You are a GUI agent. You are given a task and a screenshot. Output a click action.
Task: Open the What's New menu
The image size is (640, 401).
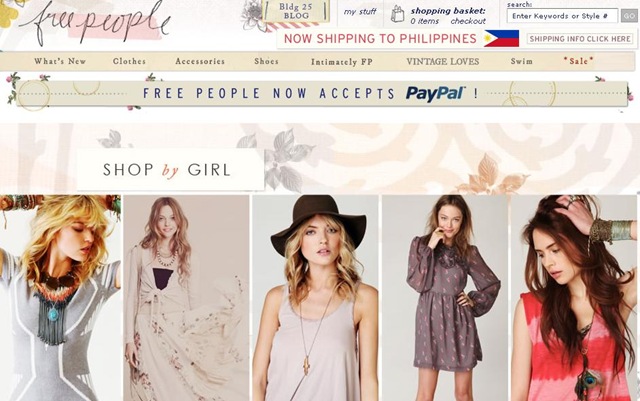click(60, 61)
